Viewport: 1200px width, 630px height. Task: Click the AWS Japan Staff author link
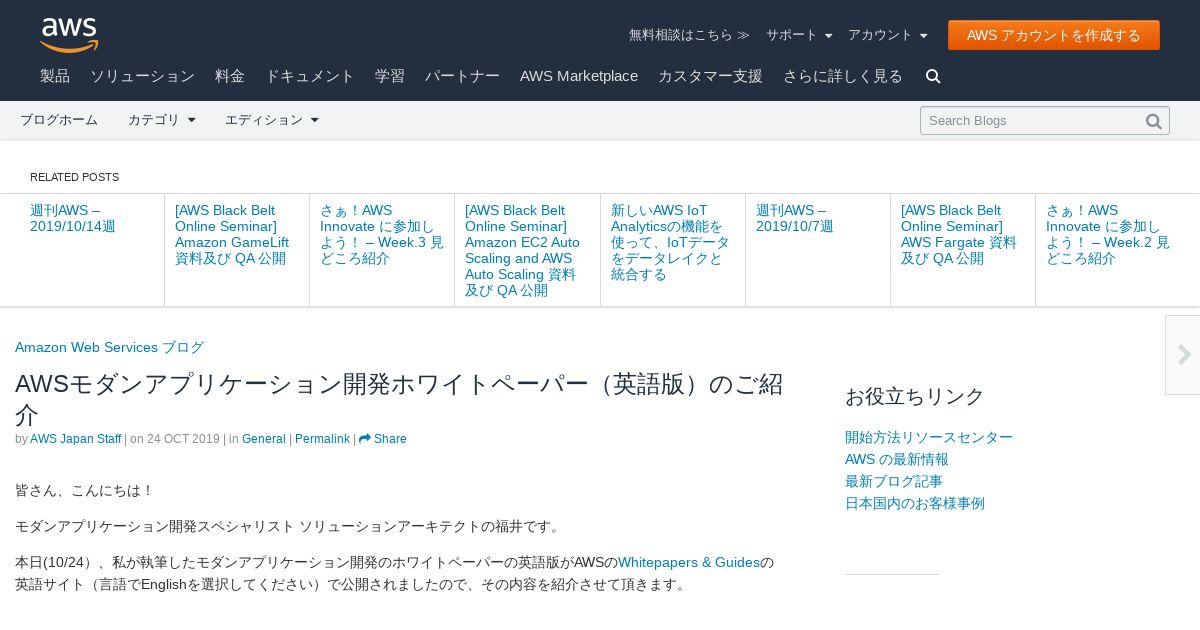coord(76,439)
